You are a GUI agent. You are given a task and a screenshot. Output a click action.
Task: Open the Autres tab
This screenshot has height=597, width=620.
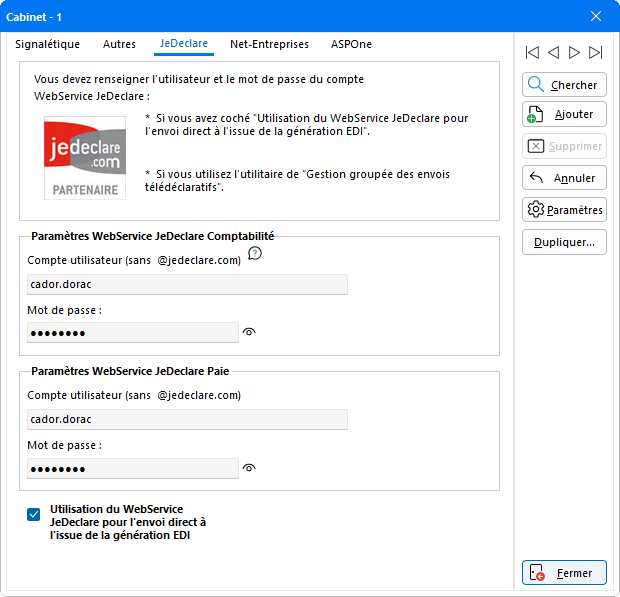(119, 44)
